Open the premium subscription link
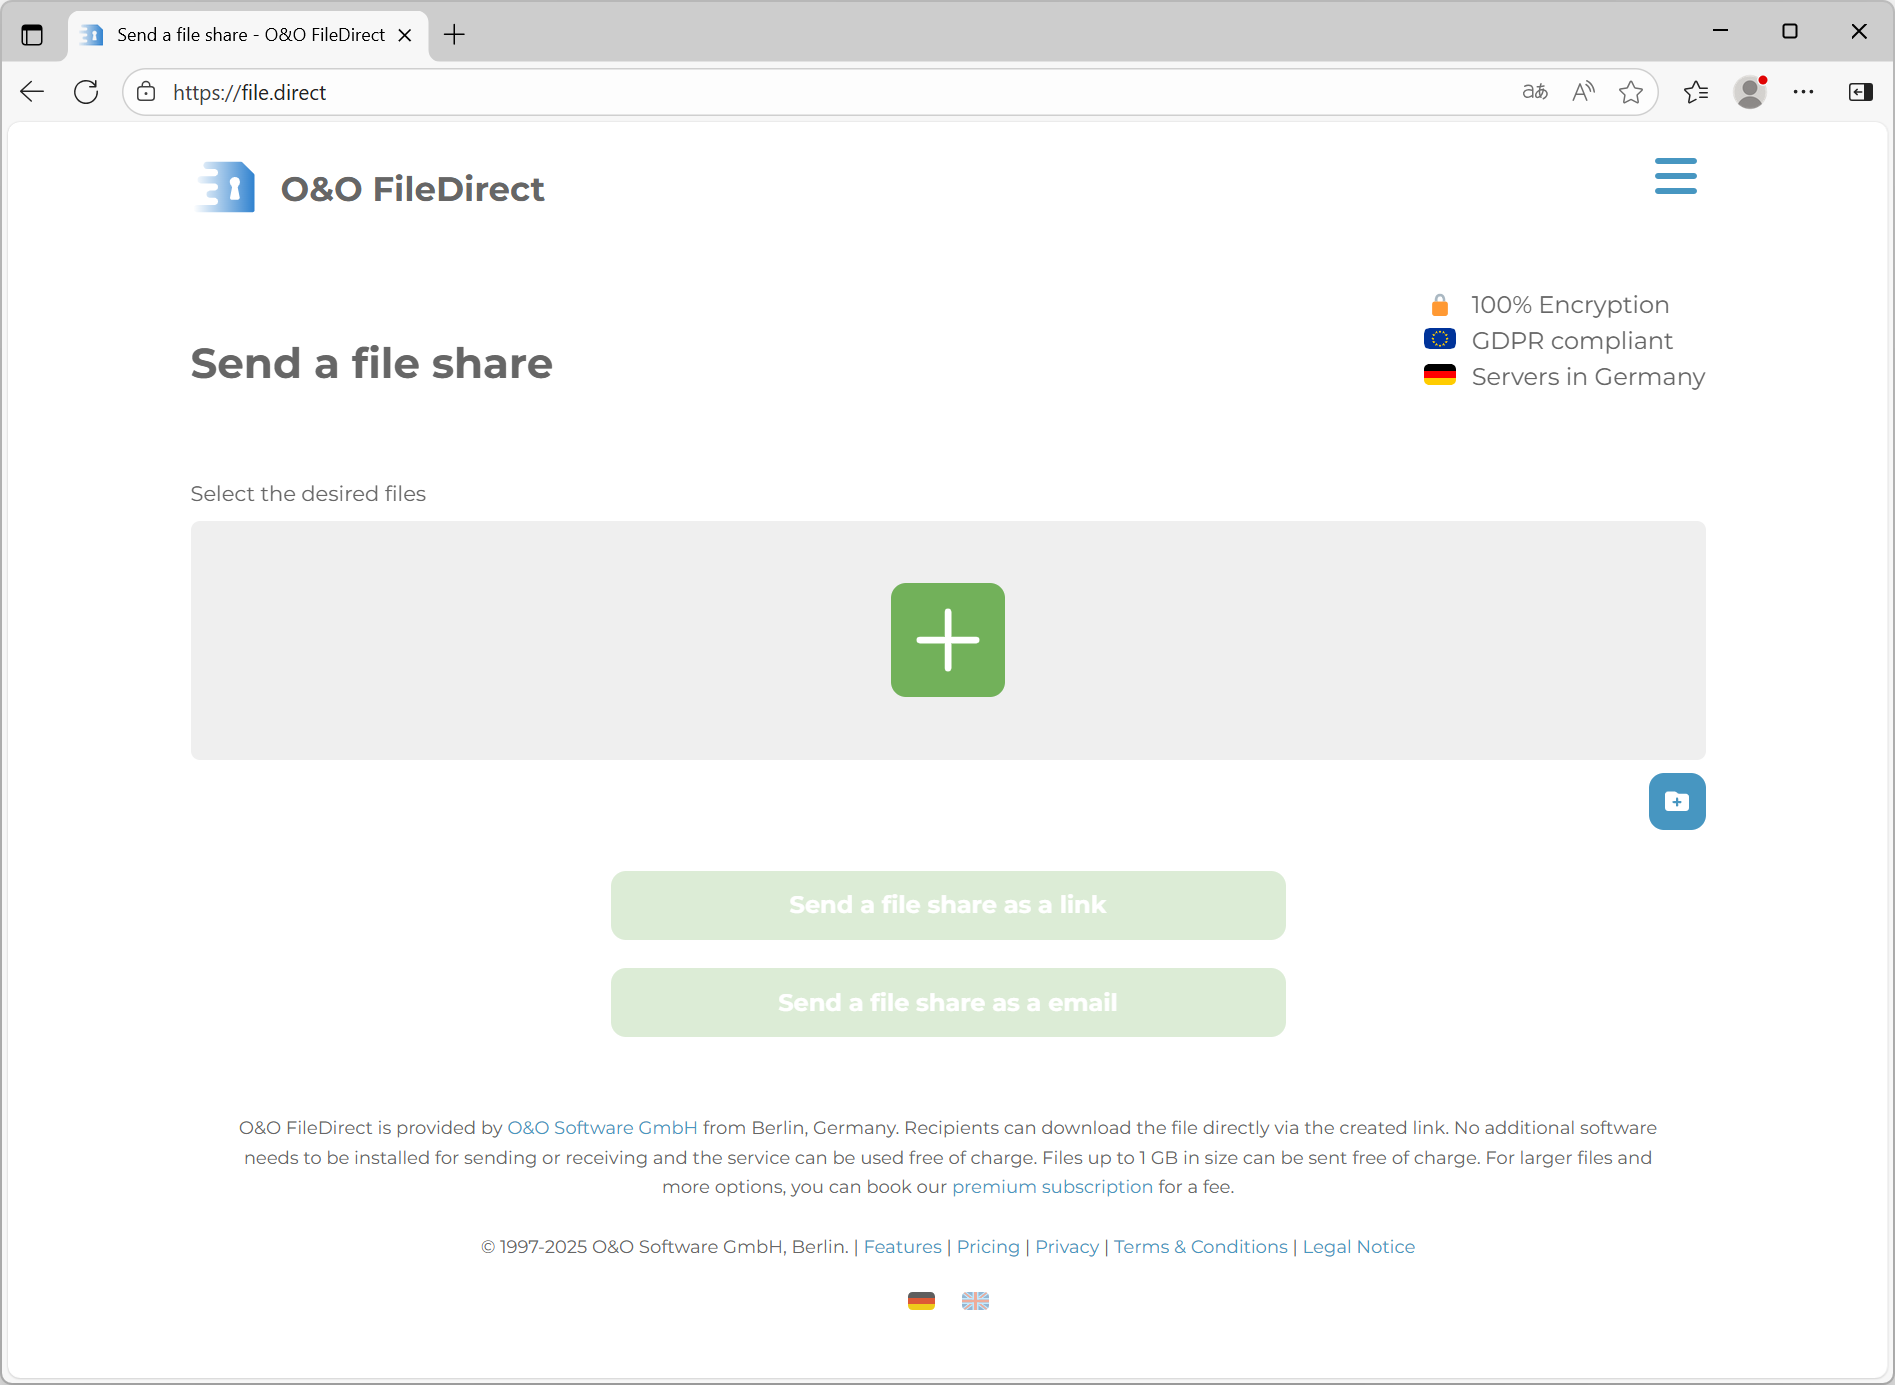The image size is (1895, 1385). click(1052, 1187)
